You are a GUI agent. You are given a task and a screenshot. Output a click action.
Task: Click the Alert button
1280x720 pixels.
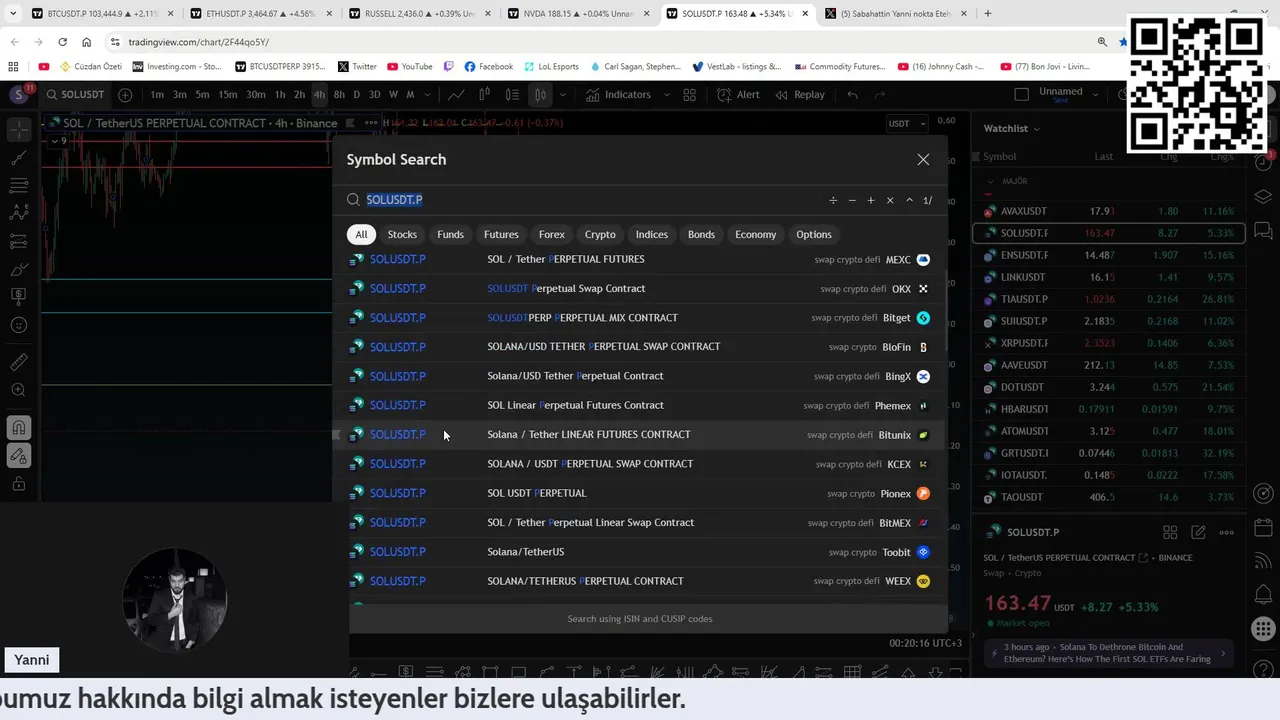pos(738,95)
